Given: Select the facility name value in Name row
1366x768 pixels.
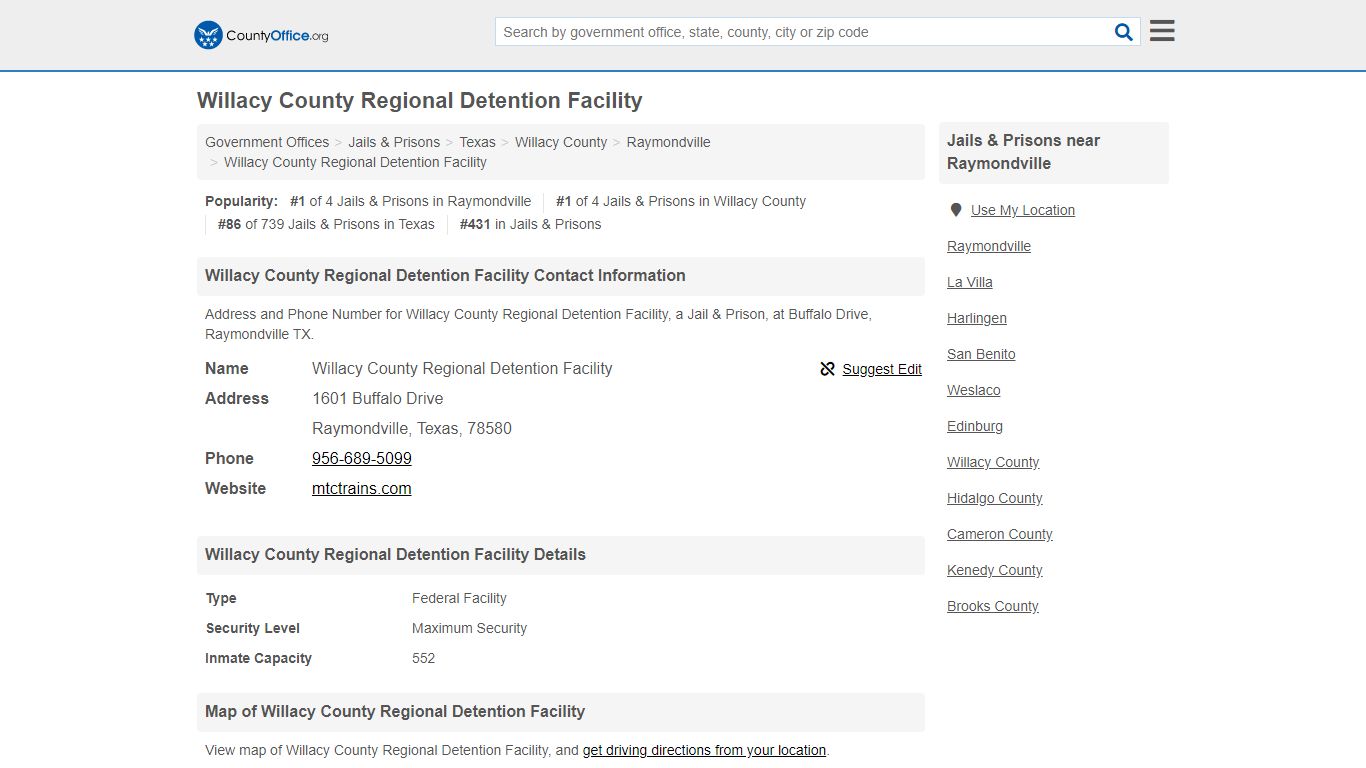Looking at the screenshot, I should (x=462, y=368).
